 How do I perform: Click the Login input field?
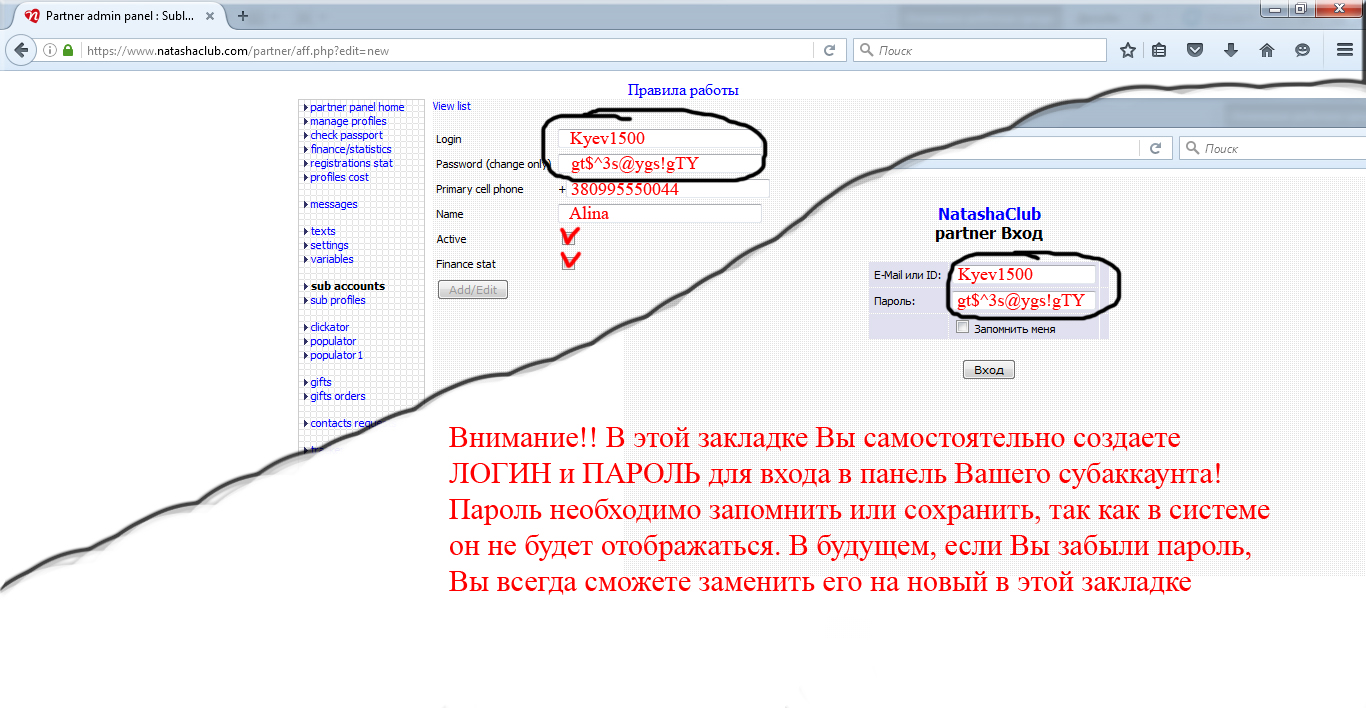pos(660,139)
